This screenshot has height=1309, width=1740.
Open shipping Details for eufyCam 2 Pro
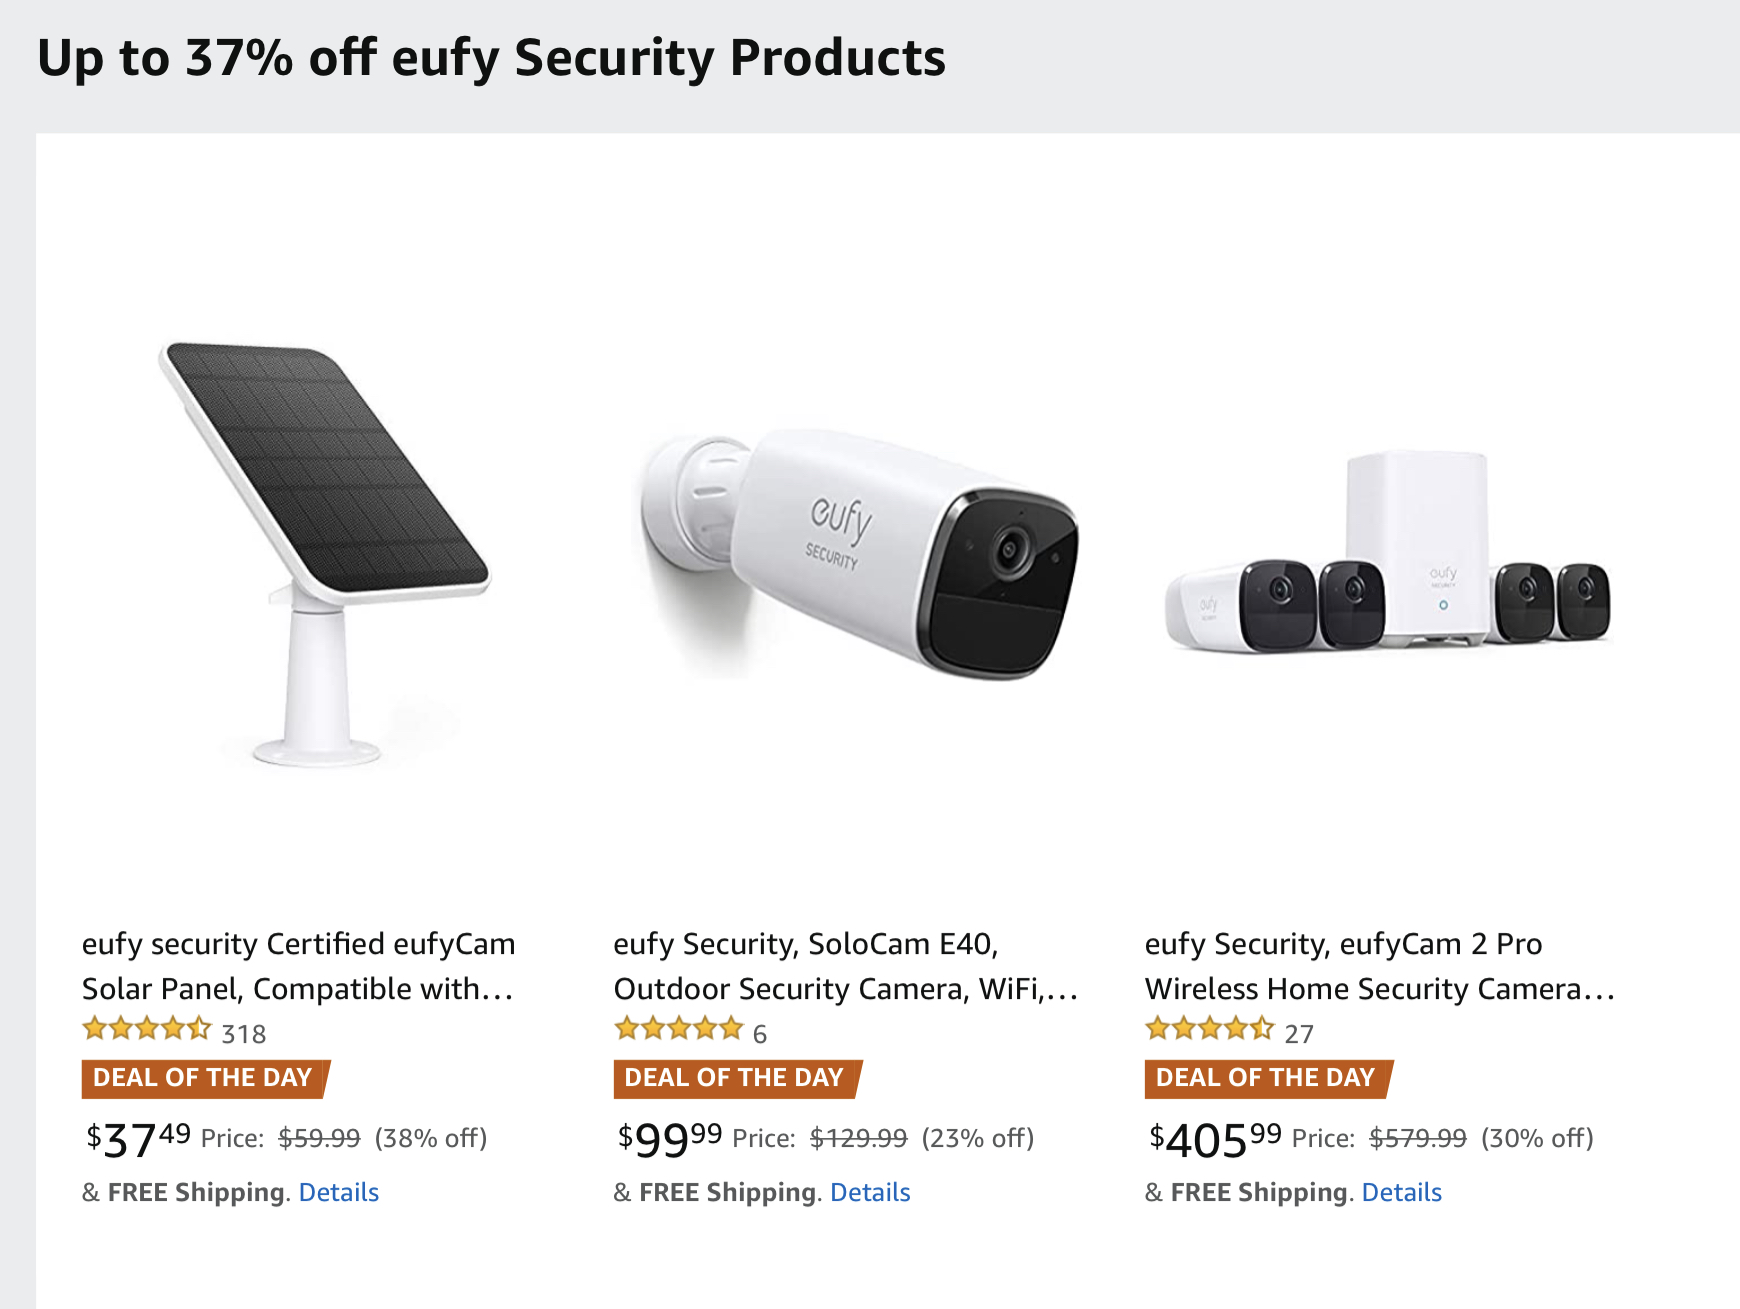(x=1401, y=1192)
